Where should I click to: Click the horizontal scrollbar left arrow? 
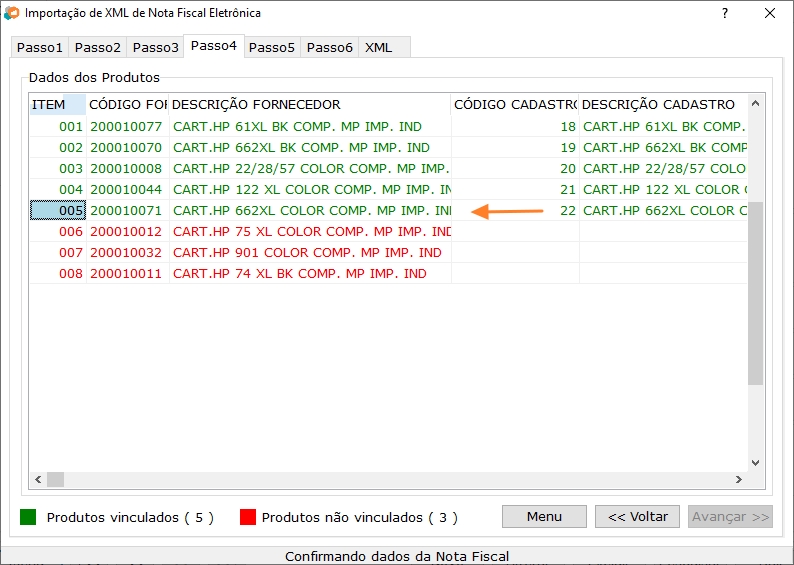click(36, 479)
